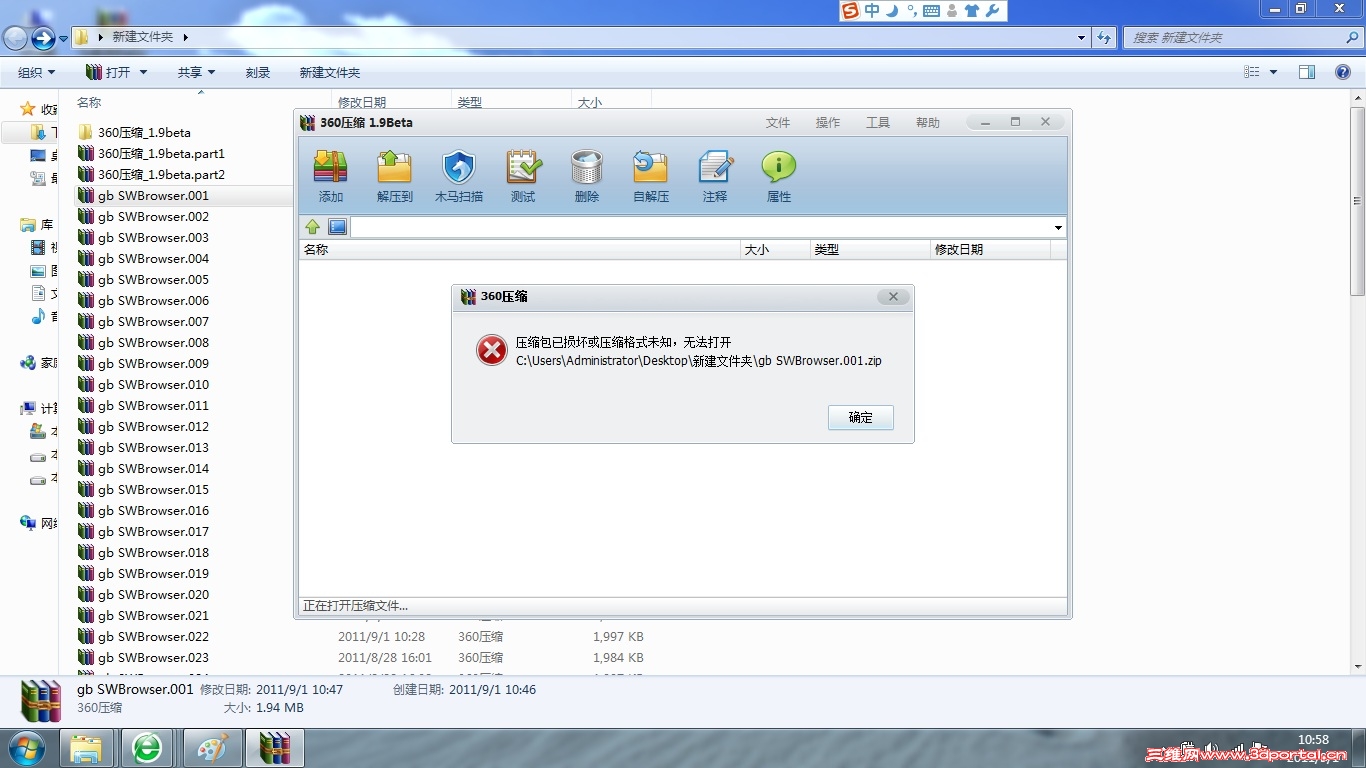Click the 解压到 (Extract to) icon
The height and width of the screenshot is (768, 1366).
(x=395, y=175)
